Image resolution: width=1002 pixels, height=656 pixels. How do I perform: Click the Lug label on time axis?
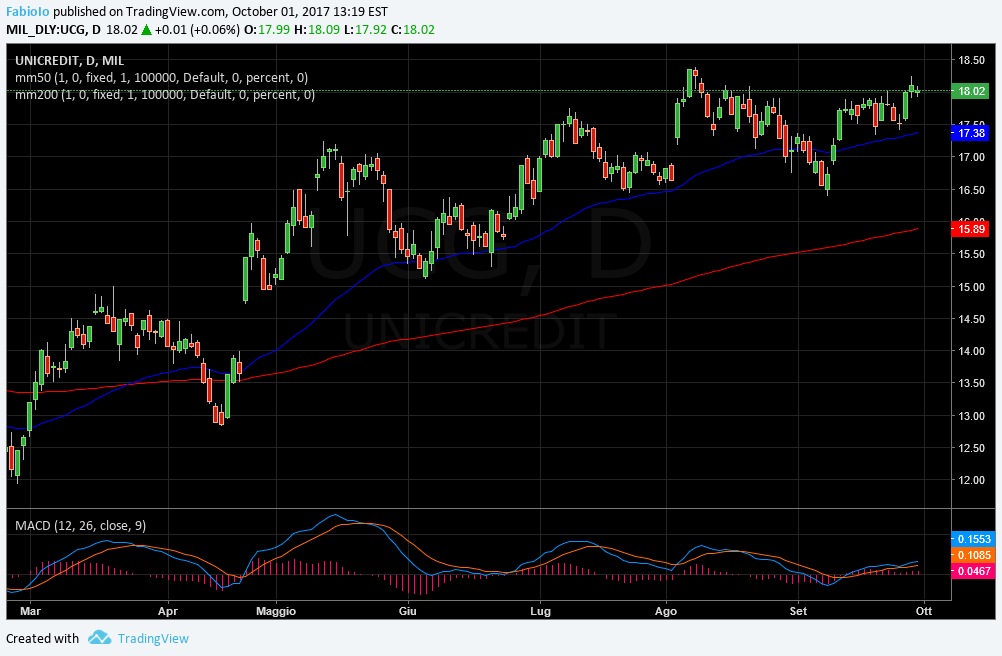pos(541,611)
